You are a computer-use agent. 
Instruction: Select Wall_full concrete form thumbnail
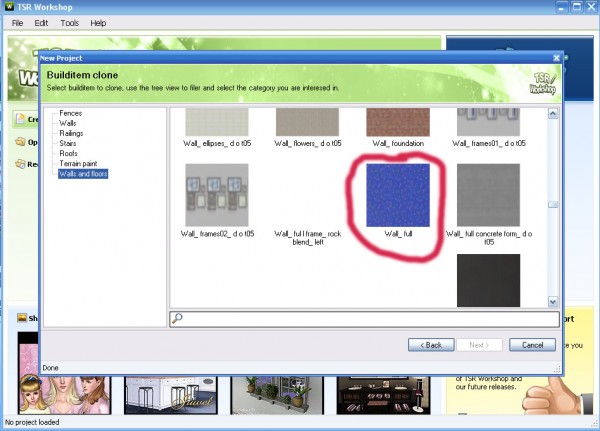(x=489, y=195)
